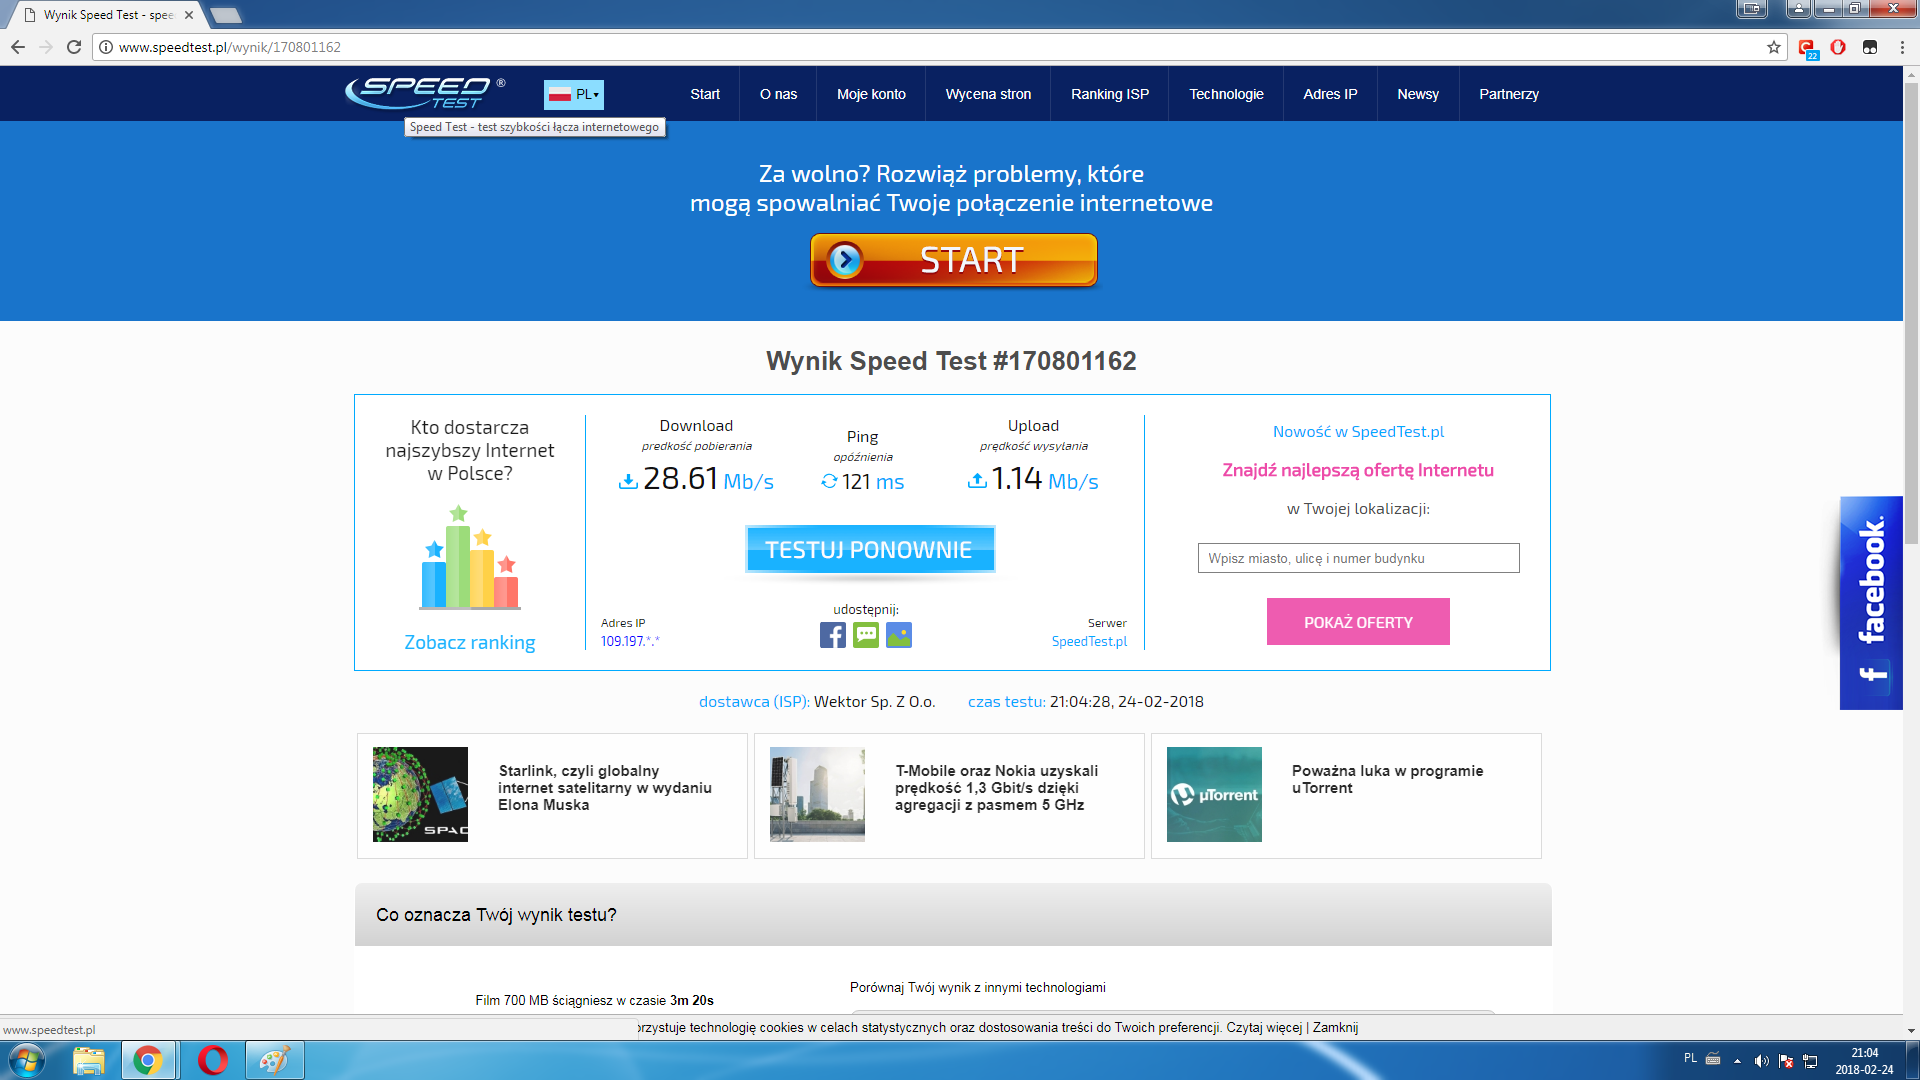Select the 'Technologie' navigation item

click(1226, 94)
